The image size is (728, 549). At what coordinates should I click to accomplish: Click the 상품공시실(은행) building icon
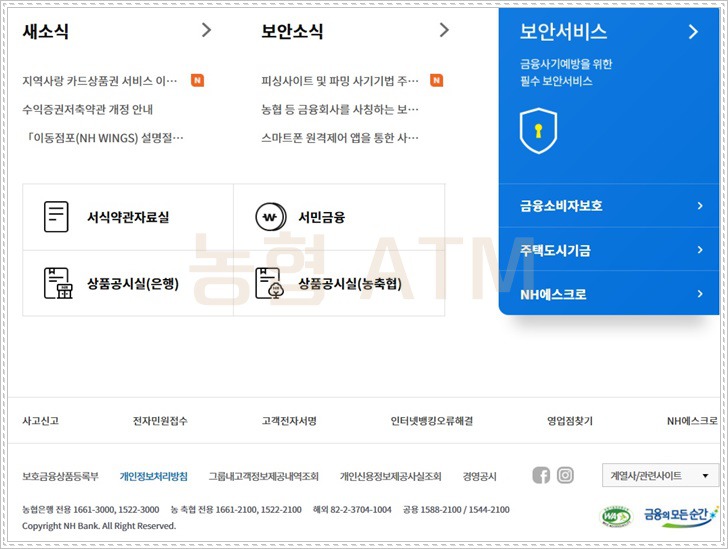[x=58, y=283]
